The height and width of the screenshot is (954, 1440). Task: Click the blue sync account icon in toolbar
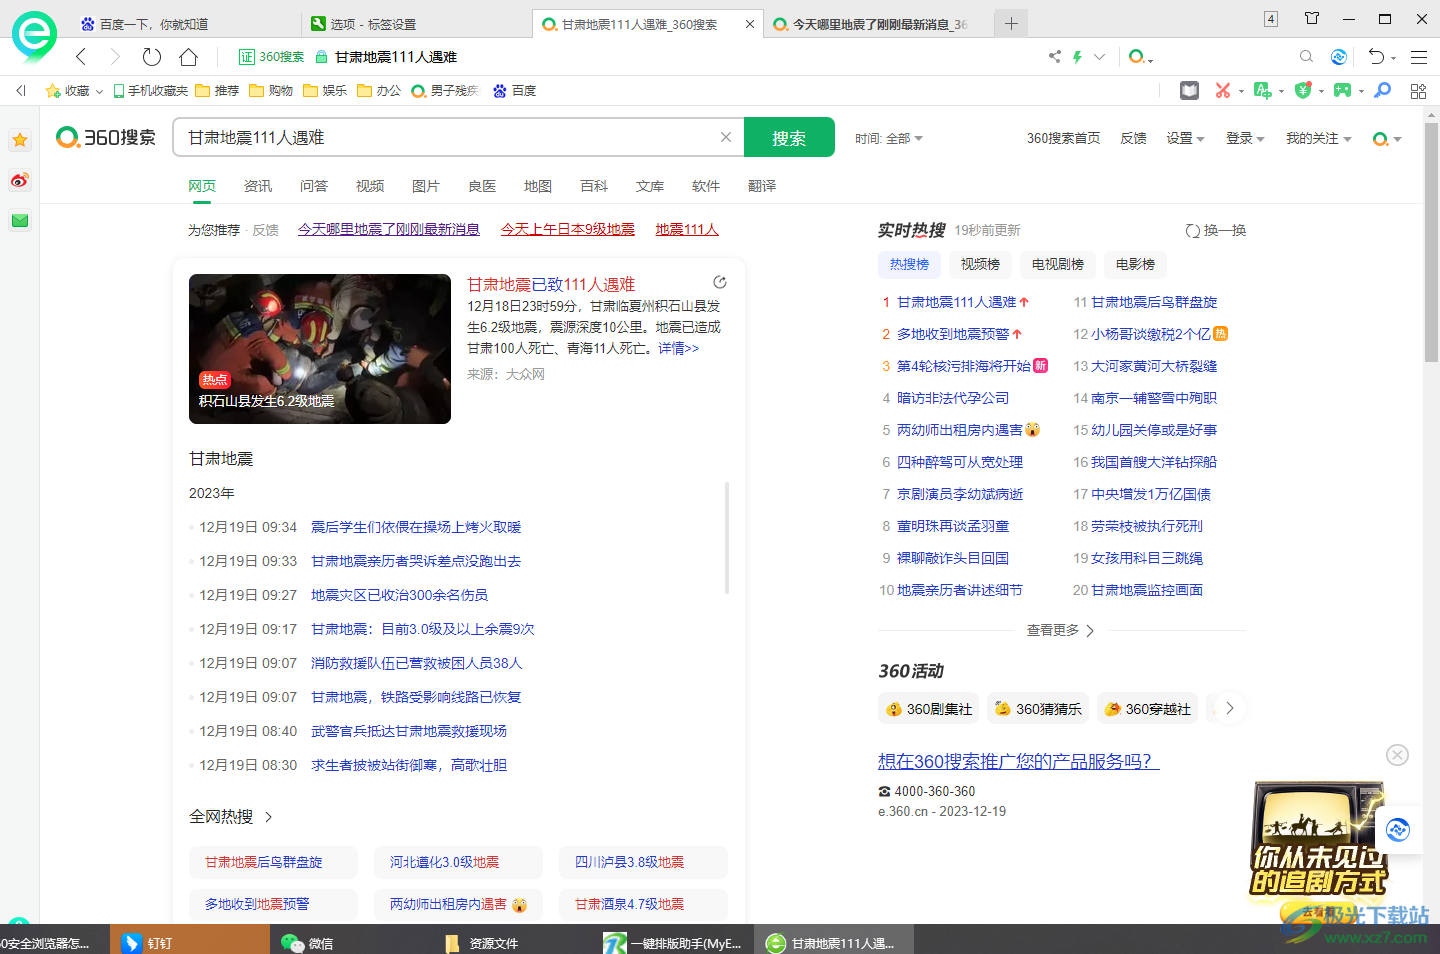pos(1339,57)
